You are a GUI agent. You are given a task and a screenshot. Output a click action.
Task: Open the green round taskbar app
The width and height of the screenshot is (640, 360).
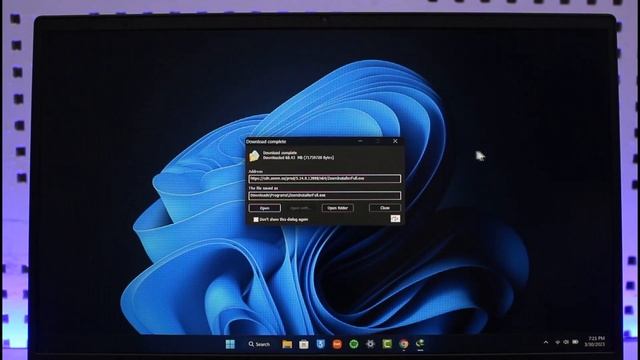point(354,344)
